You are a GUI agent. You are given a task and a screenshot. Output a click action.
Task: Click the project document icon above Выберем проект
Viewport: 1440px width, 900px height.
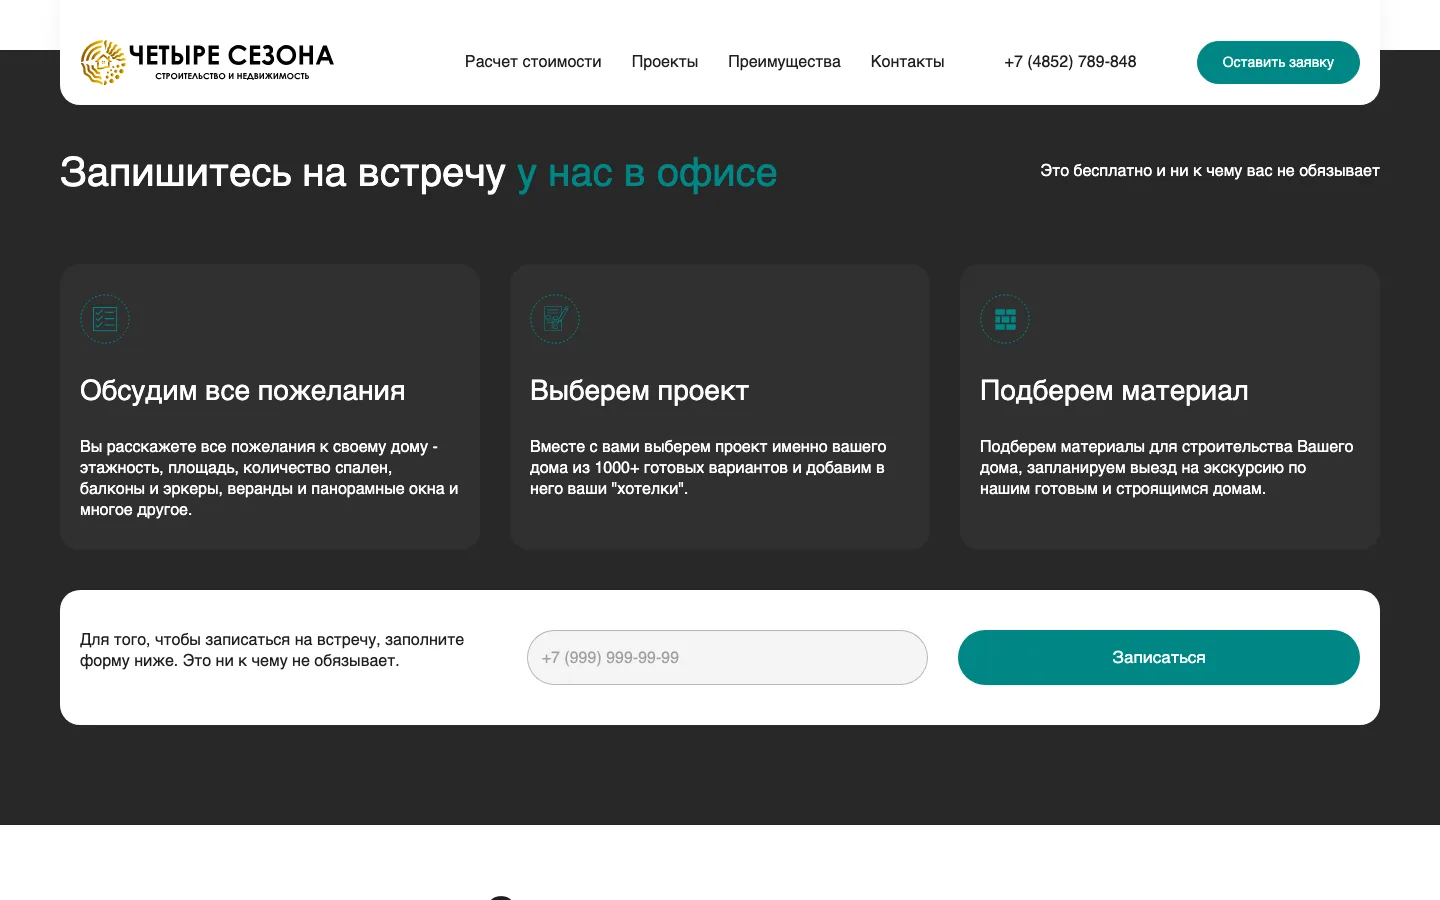click(555, 319)
